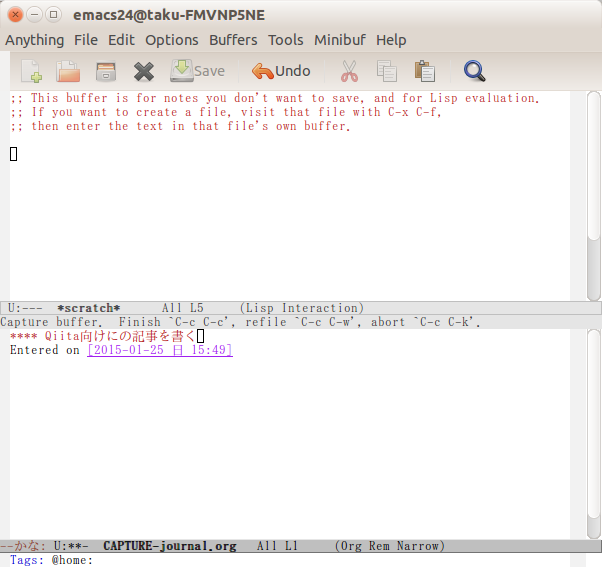Click the *scratch* buffer name in mode line

pos(89,308)
